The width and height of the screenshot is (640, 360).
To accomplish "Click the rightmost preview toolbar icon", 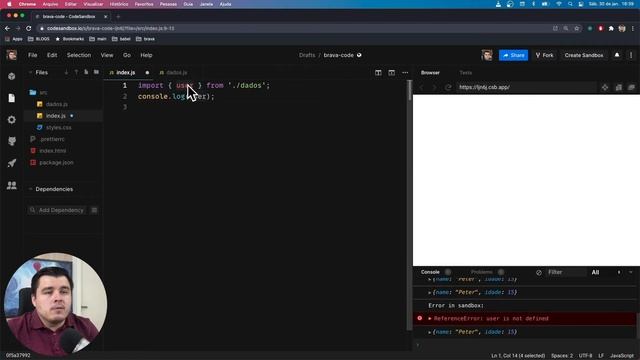I will point(631,87).
